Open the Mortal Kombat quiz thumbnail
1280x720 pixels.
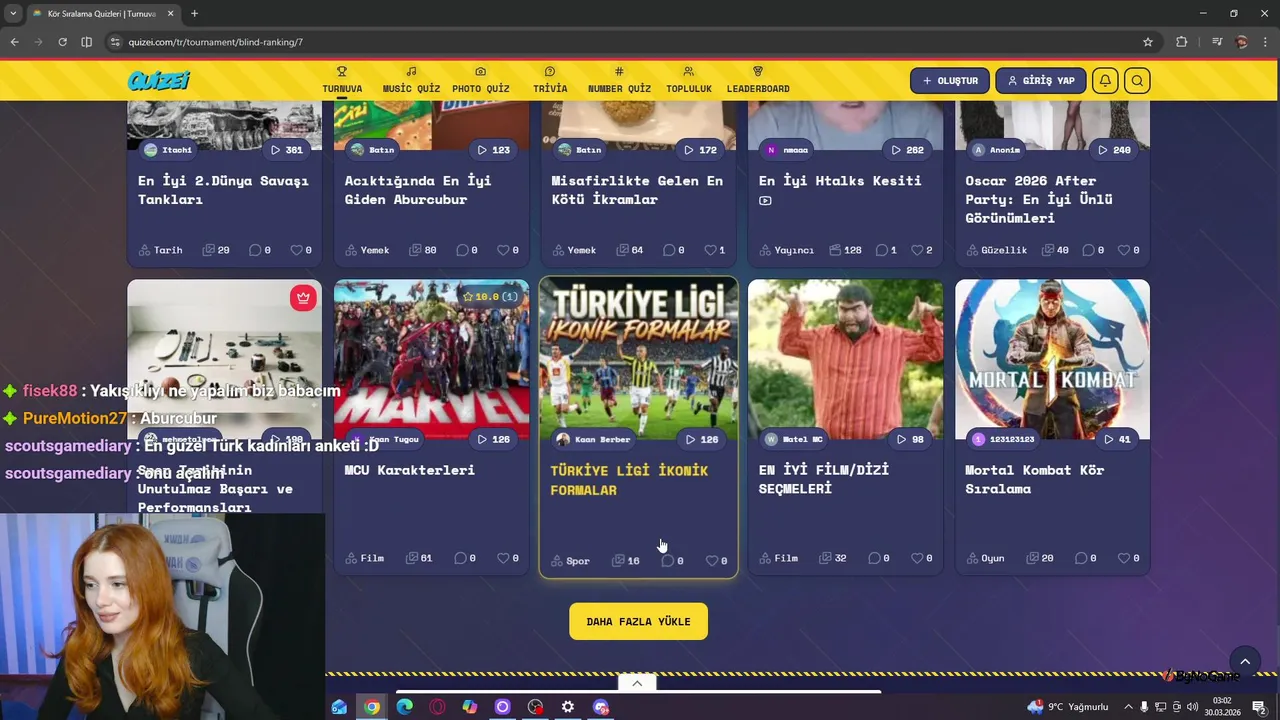click(1052, 359)
